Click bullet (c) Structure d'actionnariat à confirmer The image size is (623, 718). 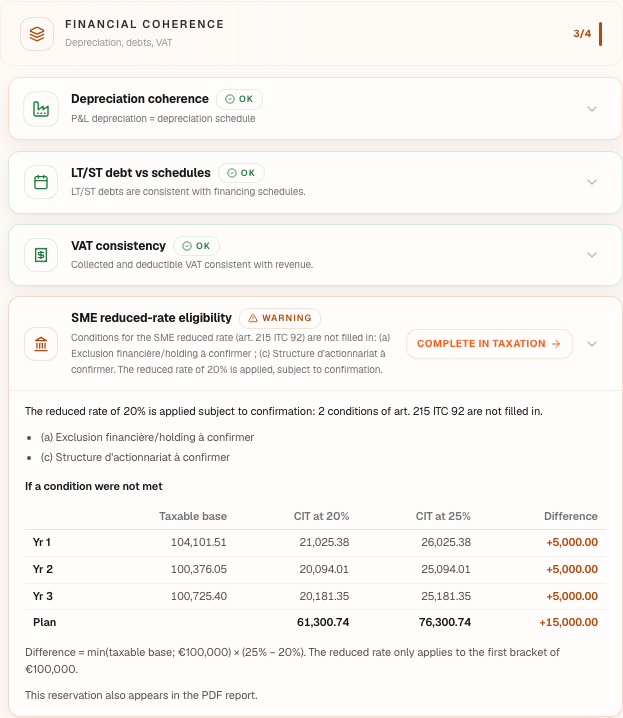coord(135,457)
